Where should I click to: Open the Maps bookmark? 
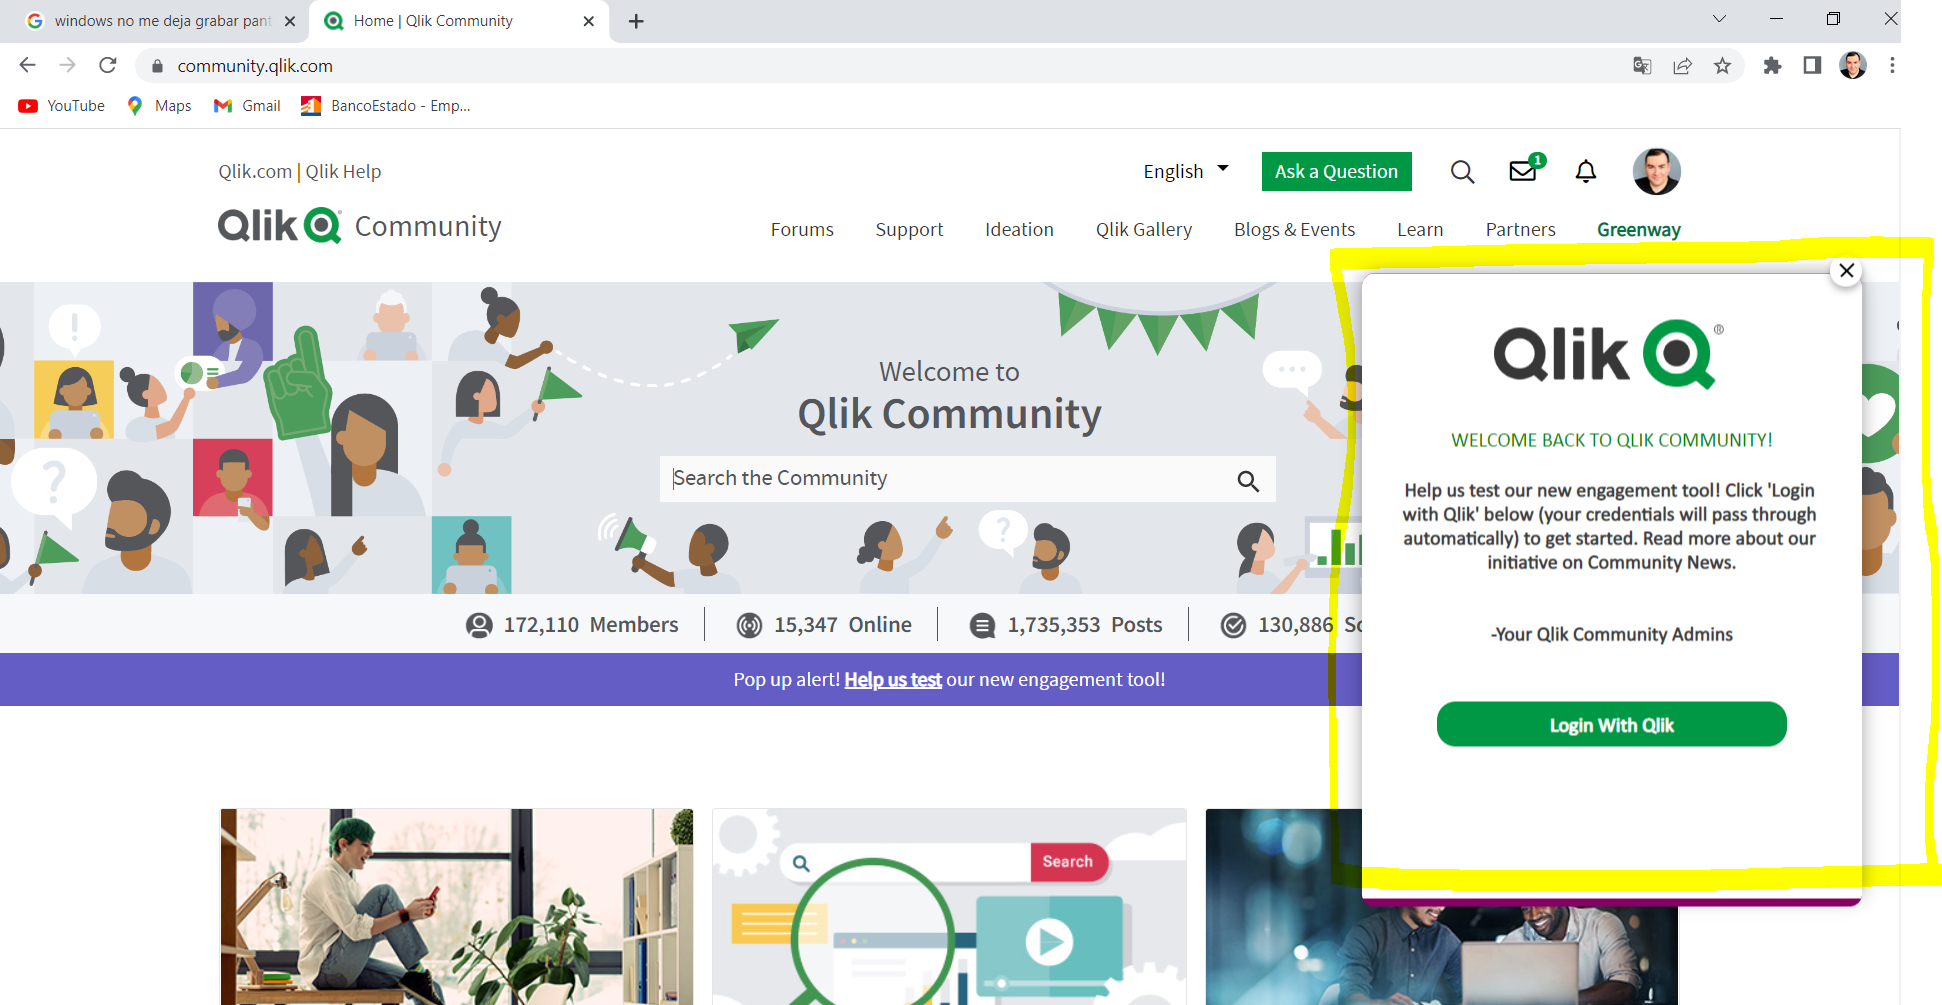tap(159, 106)
